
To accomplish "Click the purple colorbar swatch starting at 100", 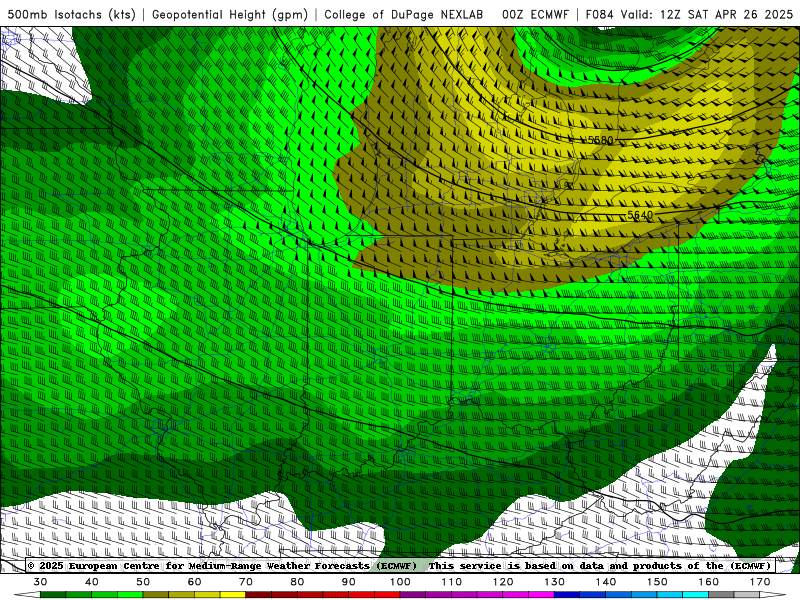I will click(413, 595).
